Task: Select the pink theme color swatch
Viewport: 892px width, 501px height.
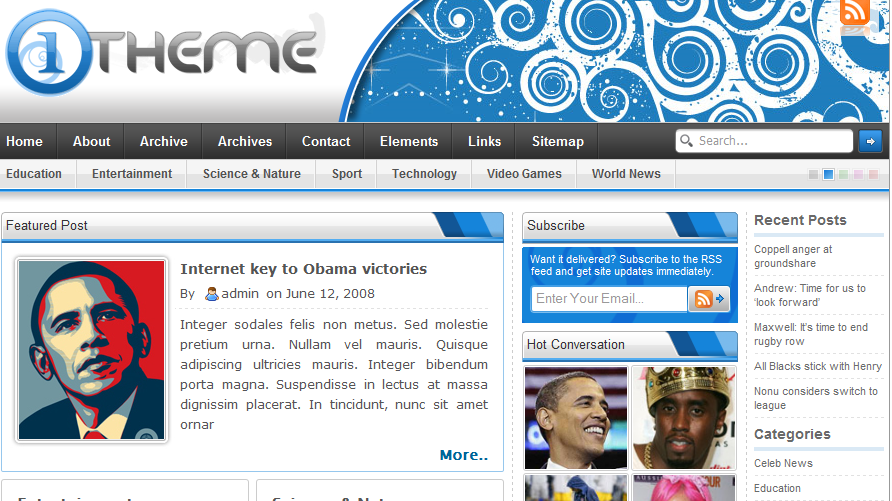Action: (x=858, y=174)
